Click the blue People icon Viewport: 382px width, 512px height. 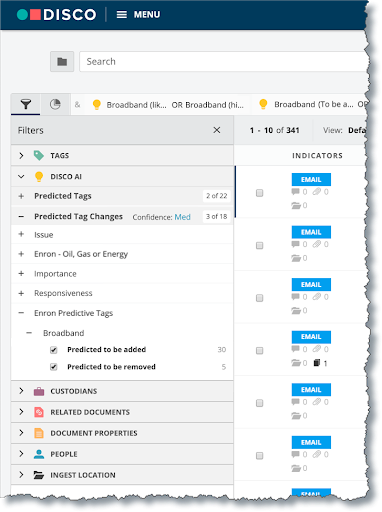coord(39,454)
